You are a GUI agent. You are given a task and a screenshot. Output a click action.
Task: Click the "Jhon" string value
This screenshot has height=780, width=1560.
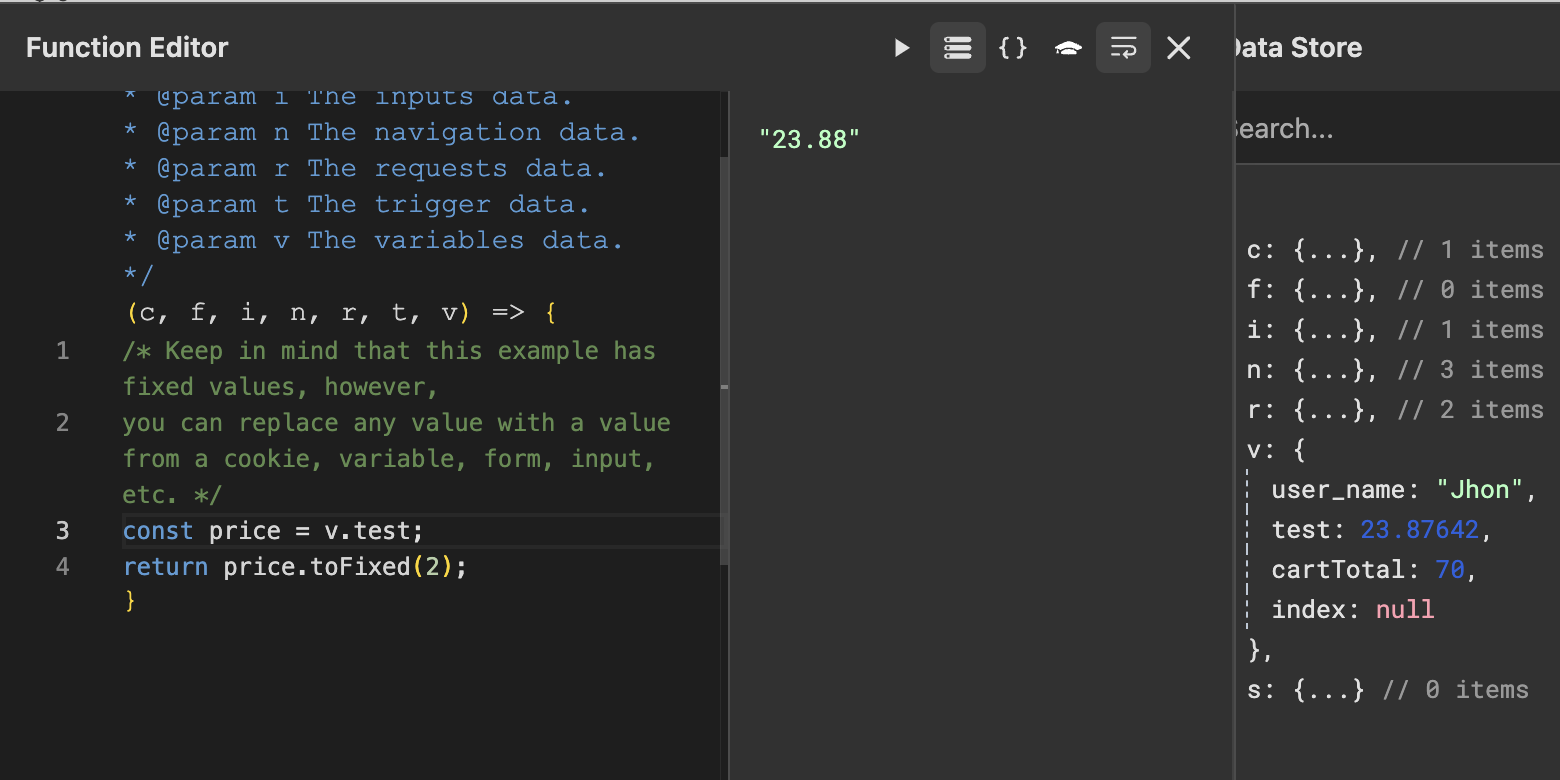tap(1479, 490)
